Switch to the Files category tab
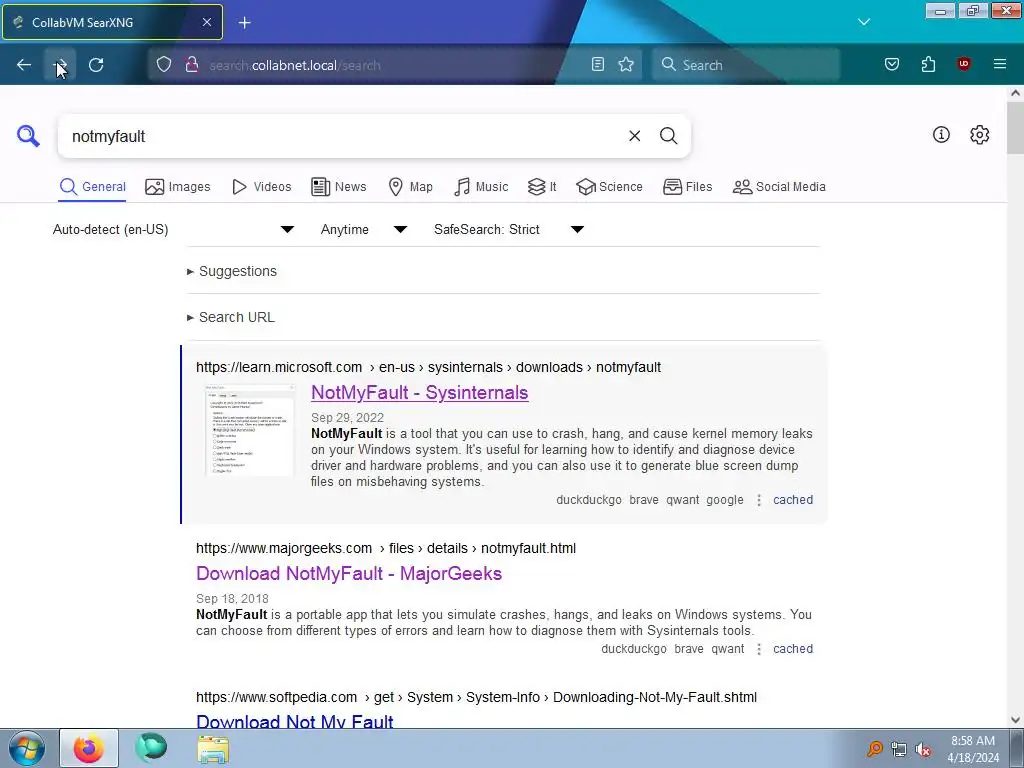Image resolution: width=1024 pixels, height=768 pixels. pyautogui.click(x=687, y=187)
